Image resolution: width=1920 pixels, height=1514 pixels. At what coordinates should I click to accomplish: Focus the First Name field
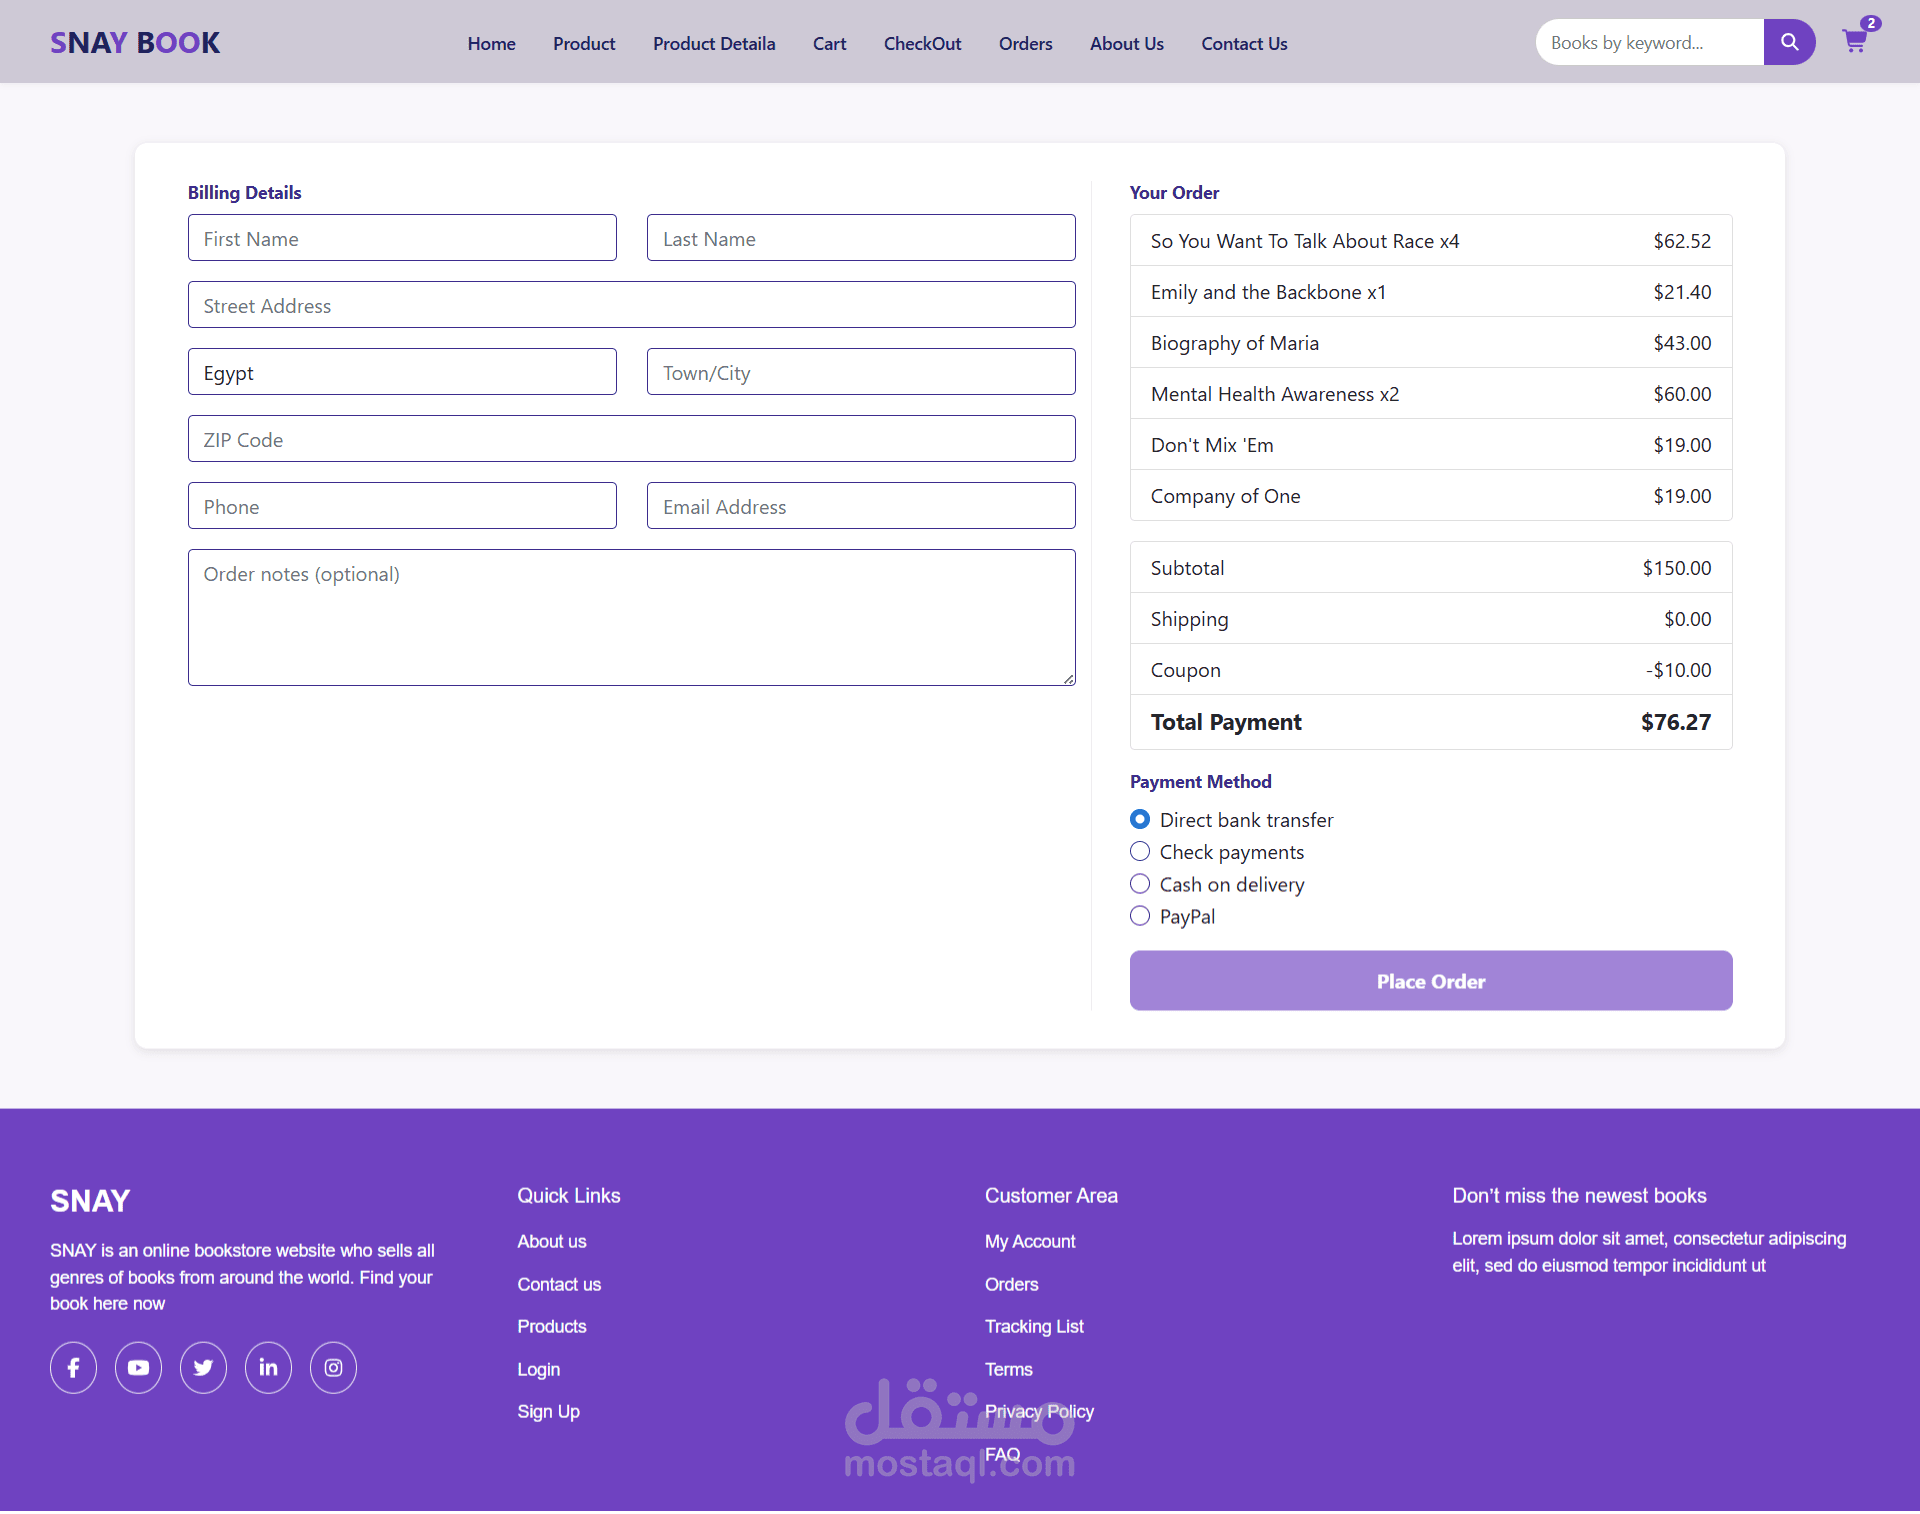pyautogui.click(x=402, y=238)
